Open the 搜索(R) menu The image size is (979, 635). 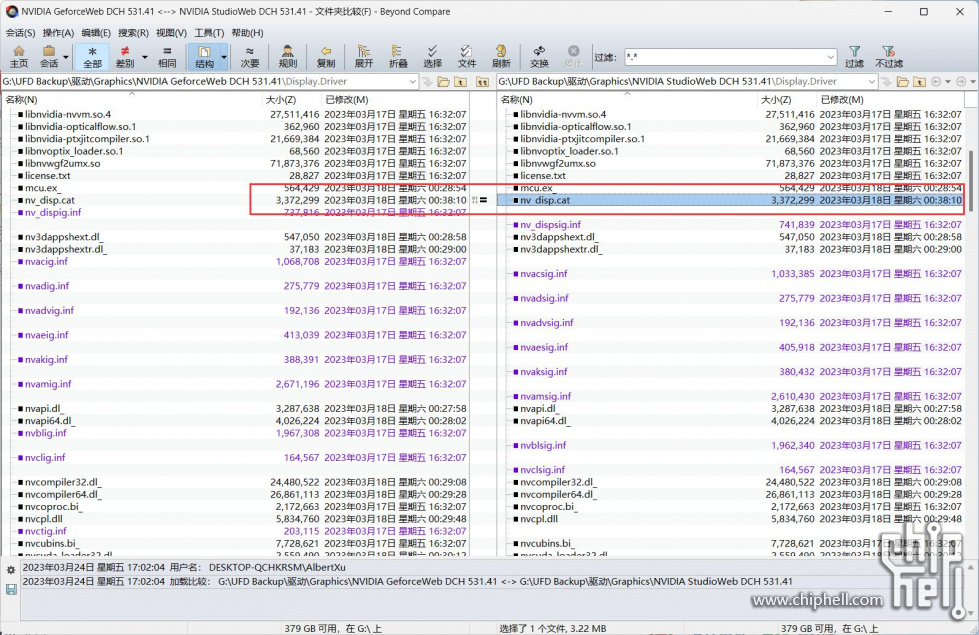click(133, 33)
